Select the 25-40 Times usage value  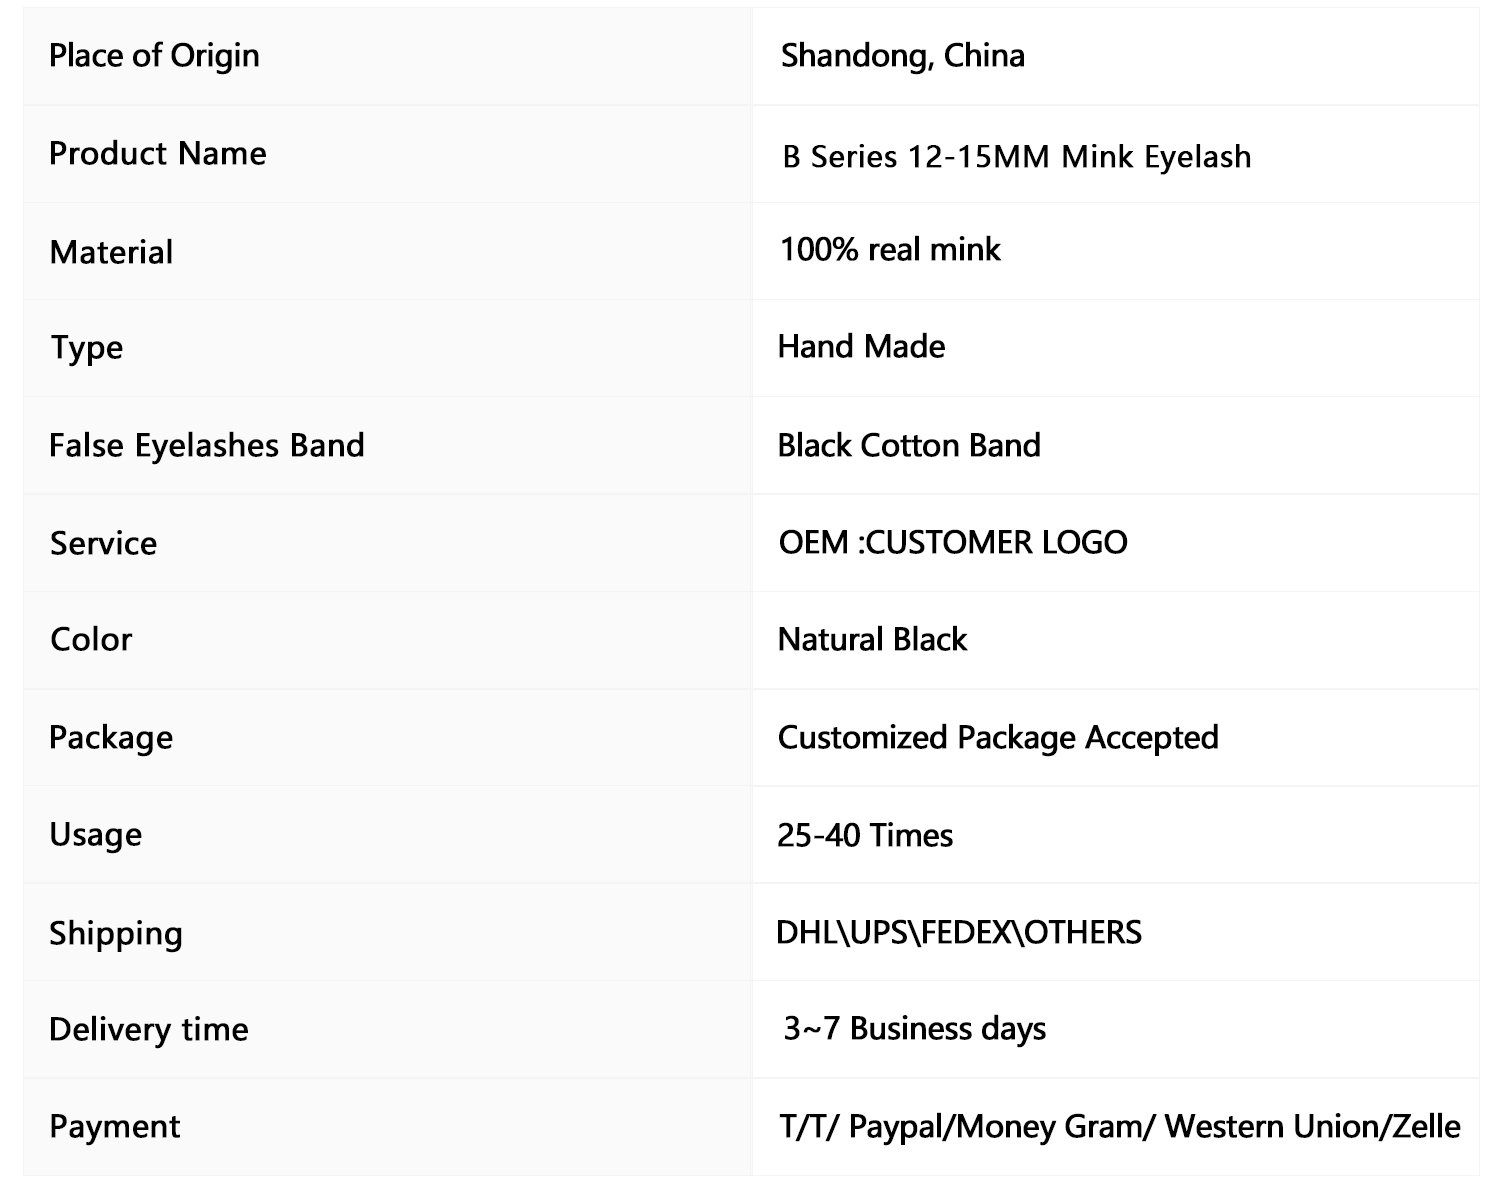(x=865, y=835)
